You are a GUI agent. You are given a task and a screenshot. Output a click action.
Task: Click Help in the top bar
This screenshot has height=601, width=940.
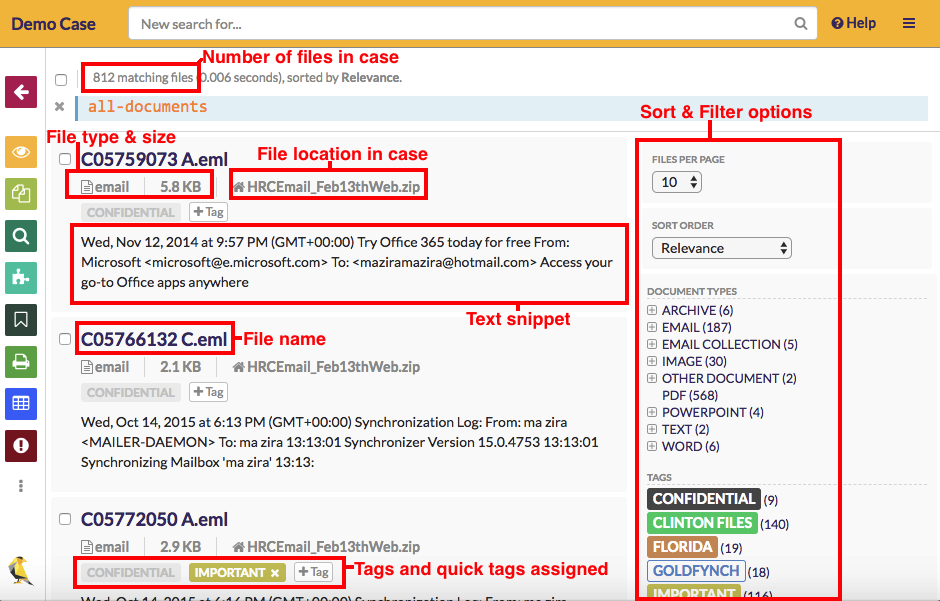[853, 23]
